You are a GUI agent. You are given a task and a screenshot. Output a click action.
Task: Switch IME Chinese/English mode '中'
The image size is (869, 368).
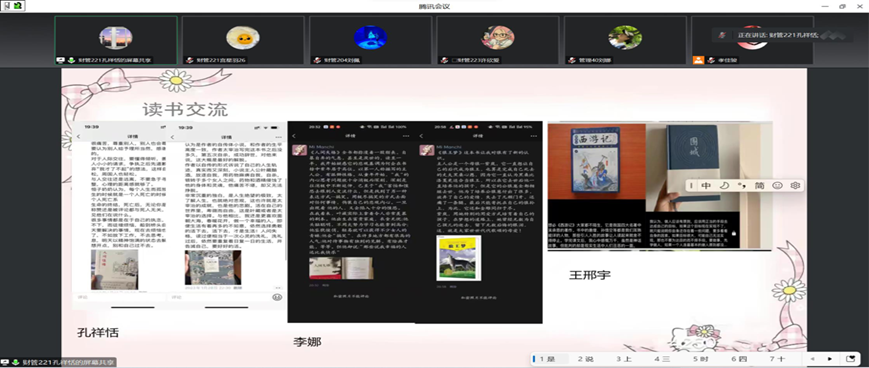(x=706, y=186)
